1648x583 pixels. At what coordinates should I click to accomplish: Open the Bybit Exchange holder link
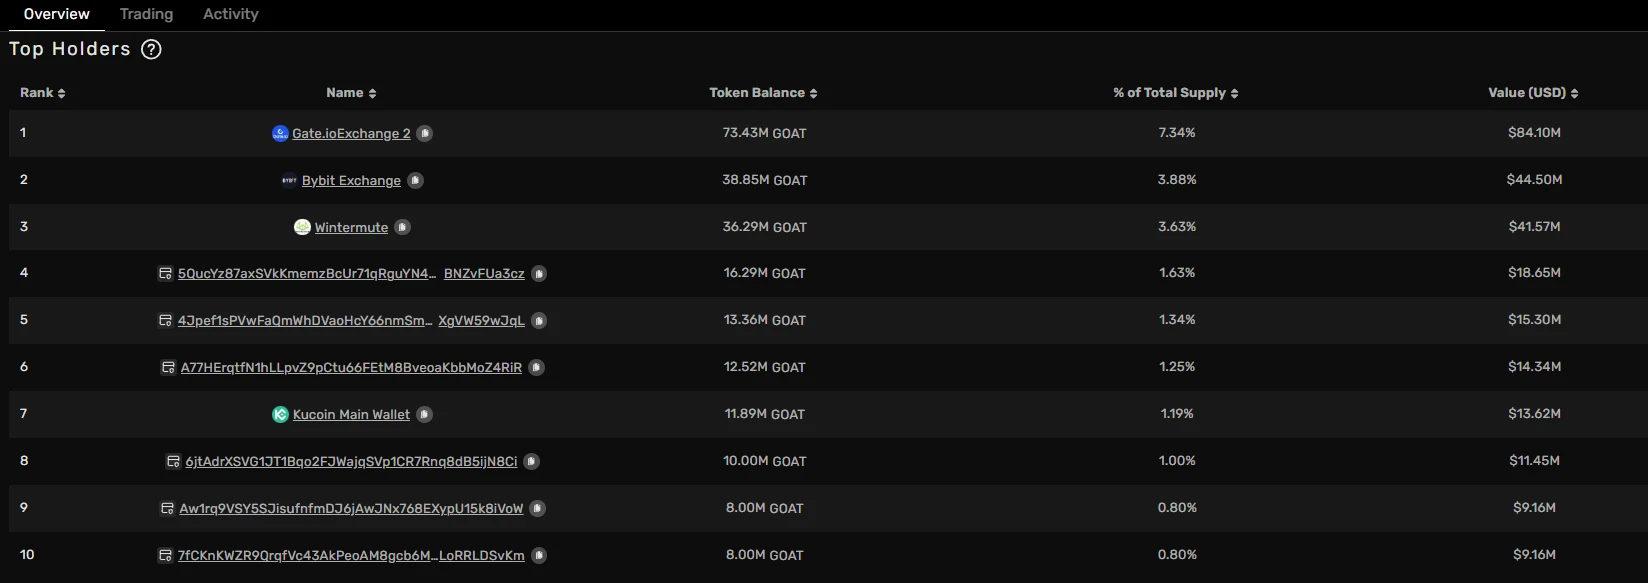[x=351, y=181]
